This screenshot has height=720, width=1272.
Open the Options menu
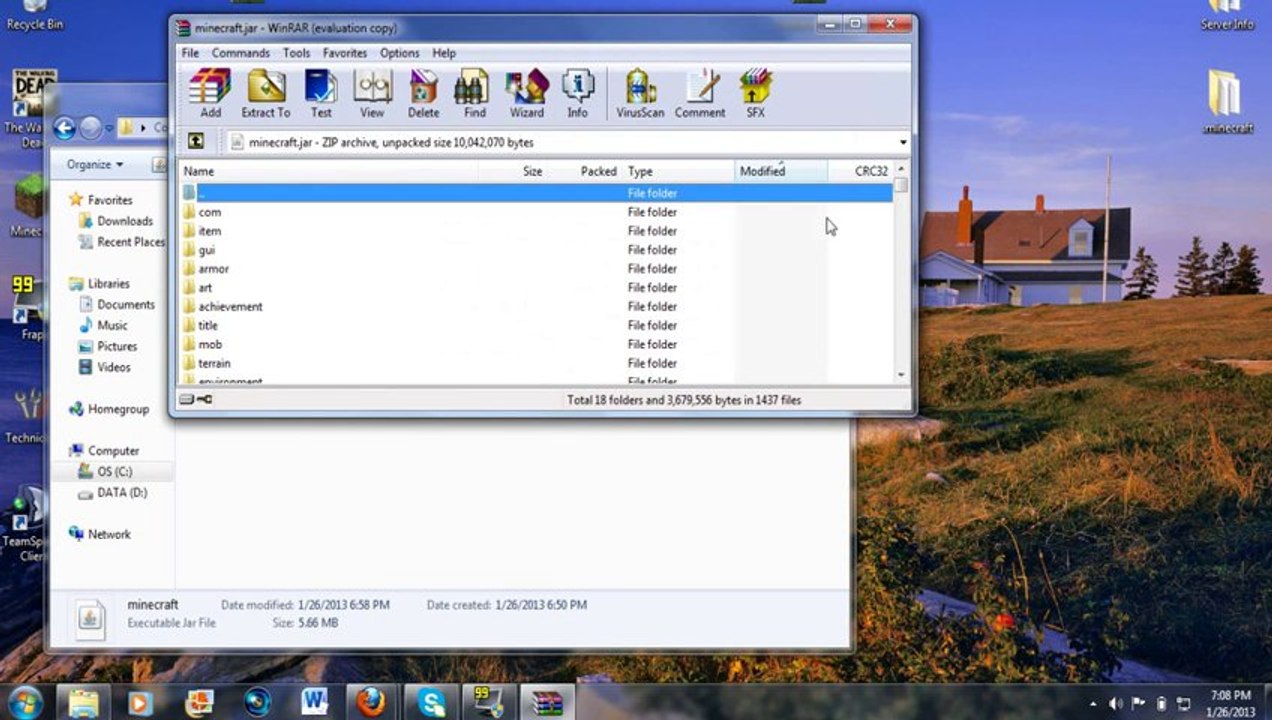point(399,53)
